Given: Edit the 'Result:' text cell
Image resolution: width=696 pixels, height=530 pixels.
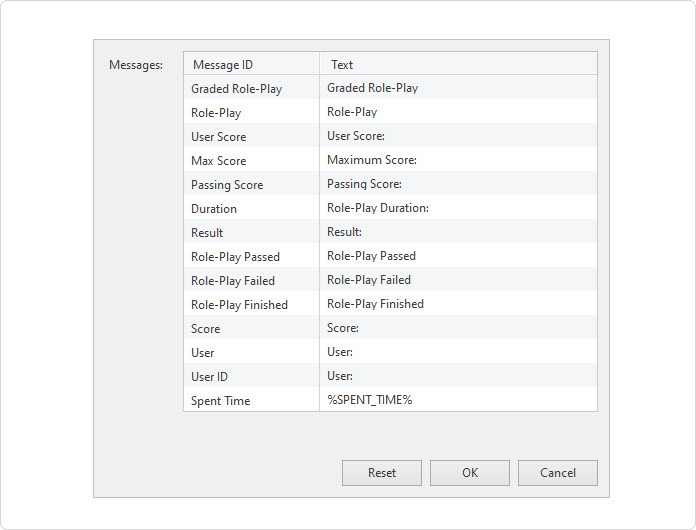Looking at the screenshot, I should pos(458,232).
